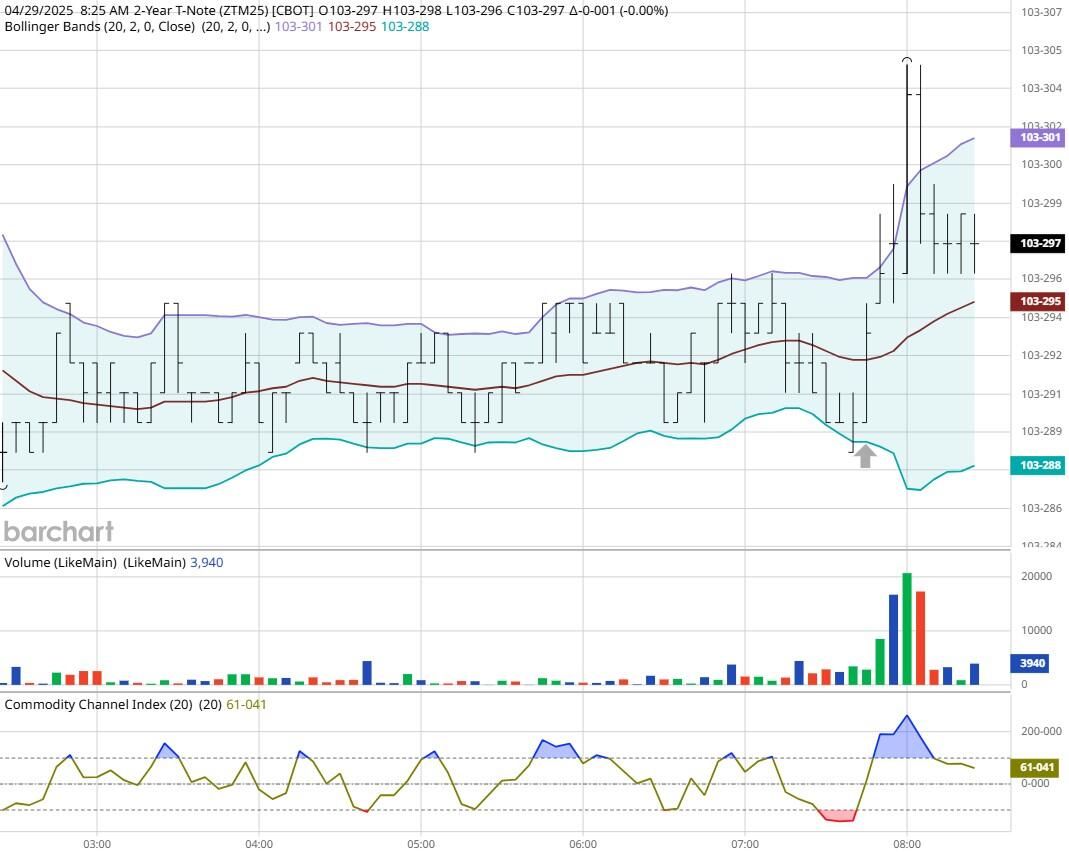Click the purple 103-301 upper band price tag
Screen dimensions: 1069x857
pos(1039,137)
